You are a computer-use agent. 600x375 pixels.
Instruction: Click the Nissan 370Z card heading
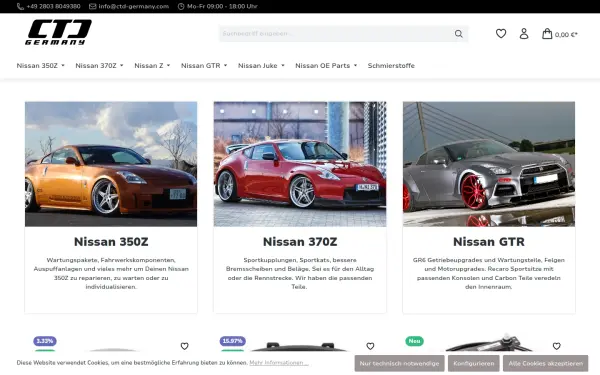300,242
